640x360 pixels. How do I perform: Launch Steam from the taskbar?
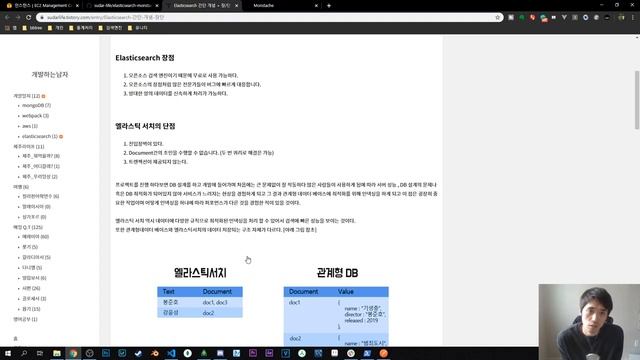tap(138, 353)
